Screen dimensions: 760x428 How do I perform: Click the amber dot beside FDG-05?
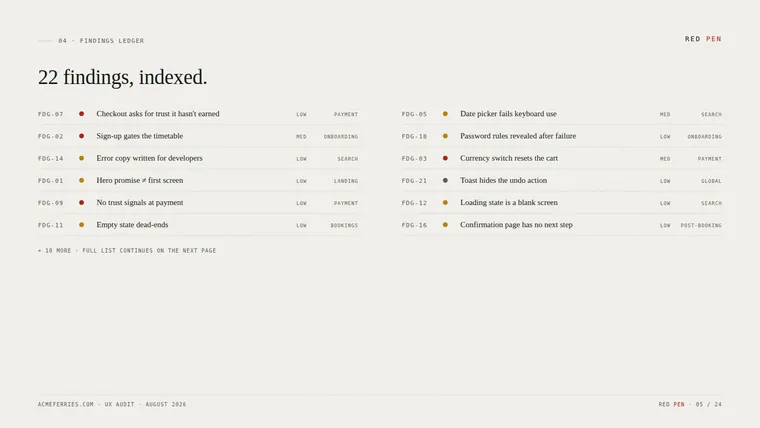(445, 114)
